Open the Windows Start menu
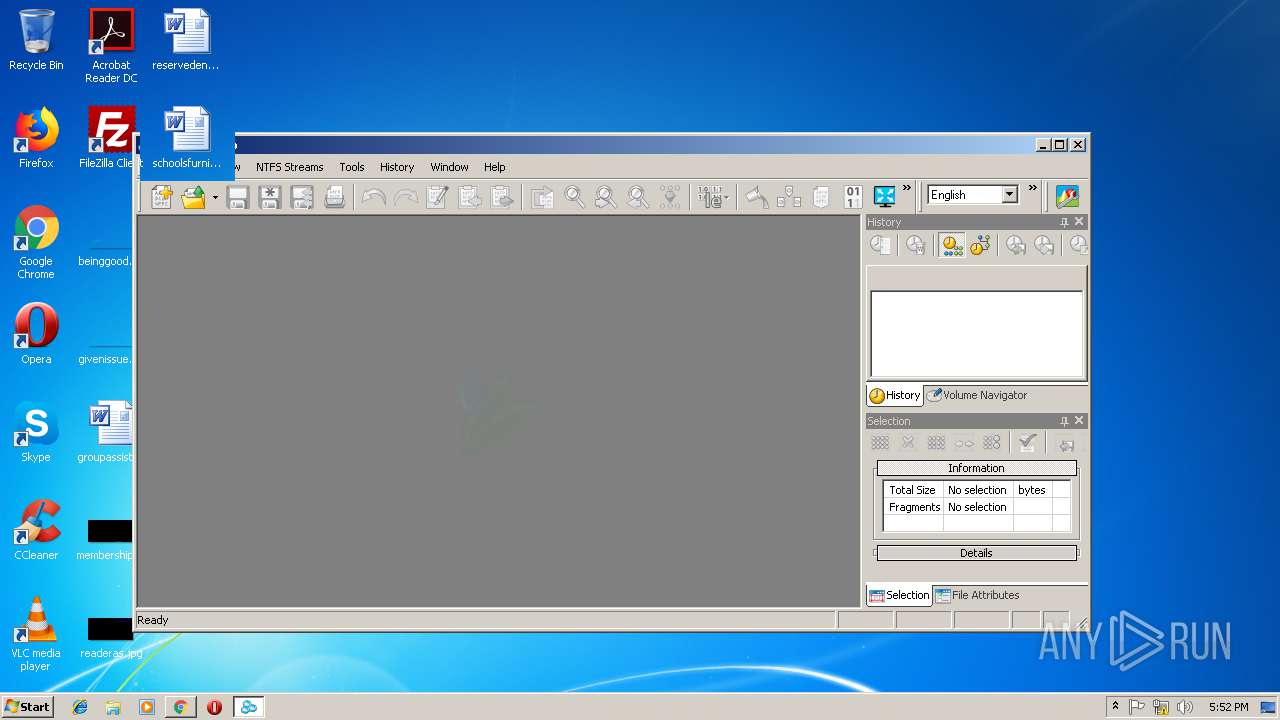The width and height of the screenshot is (1280, 720). click(x=27, y=706)
